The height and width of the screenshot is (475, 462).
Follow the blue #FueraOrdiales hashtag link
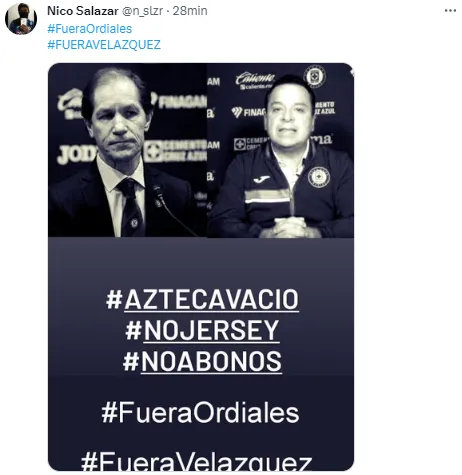(x=90, y=28)
